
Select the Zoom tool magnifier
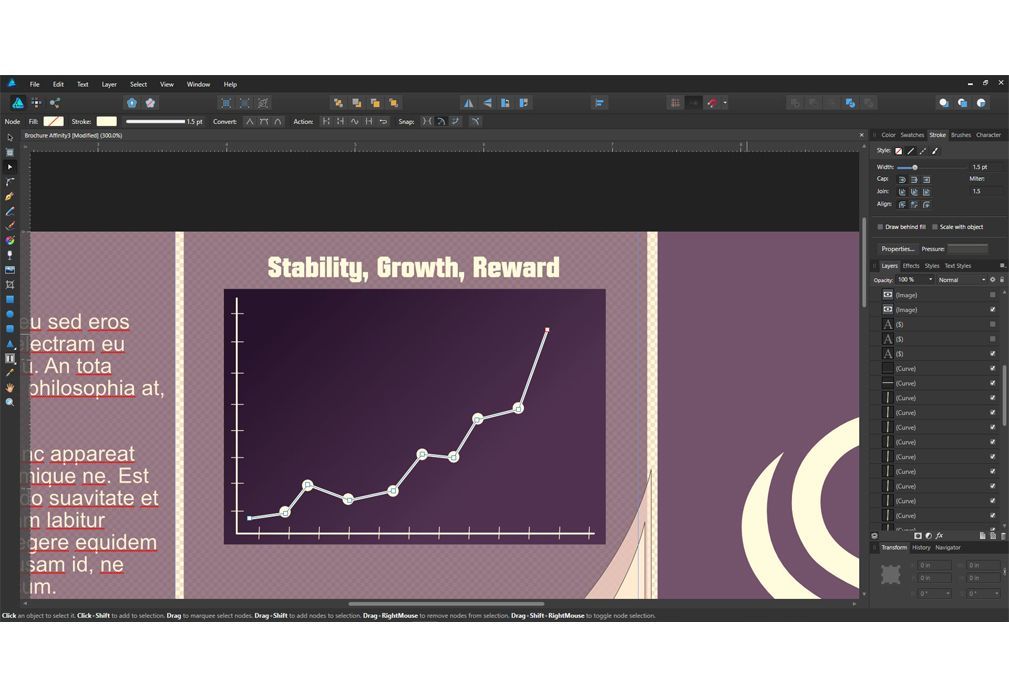pyautogui.click(x=10, y=402)
